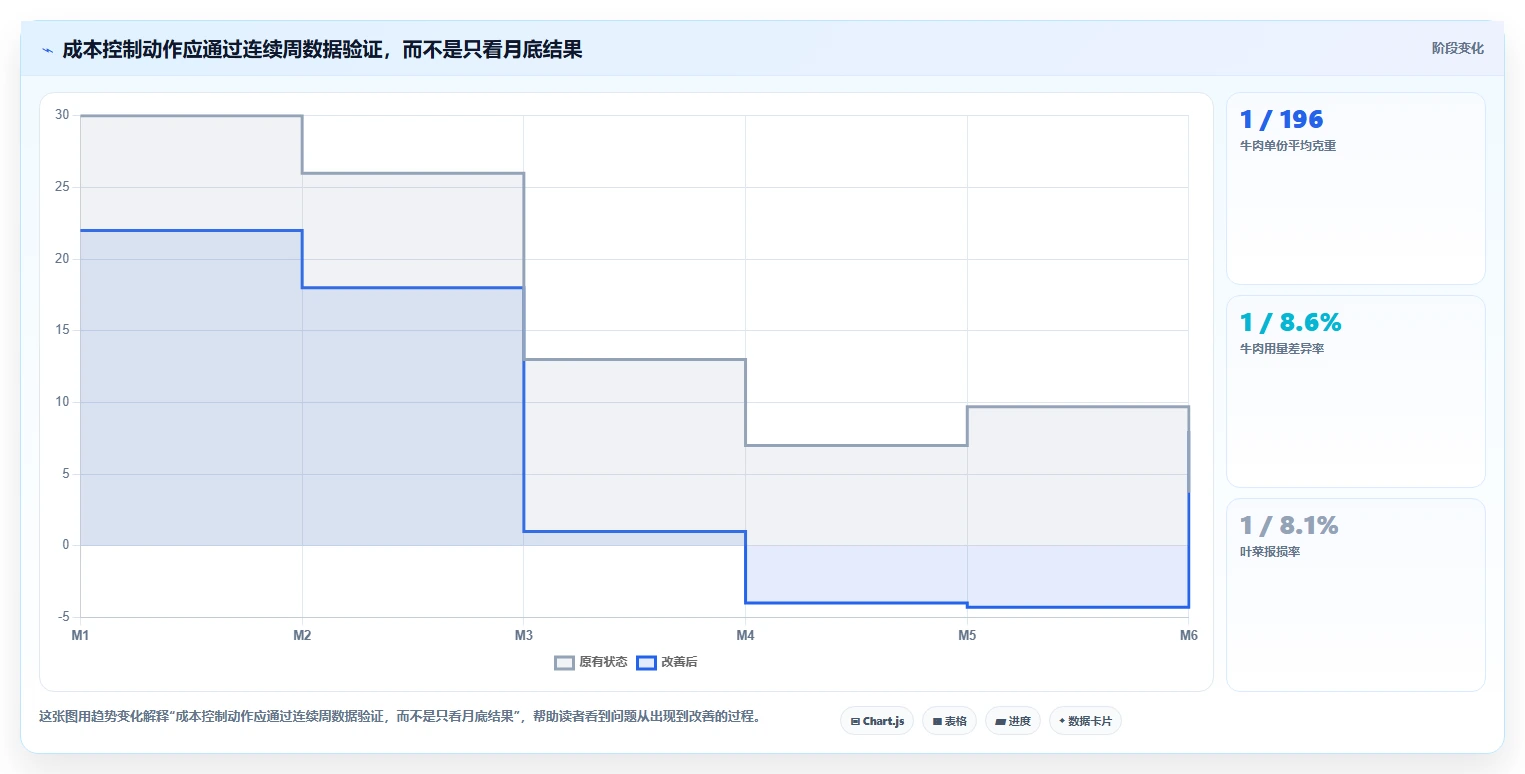The width and height of the screenshot is (1525, 774).
Task: Select the 1 / 8.6% value card
Action: 1355,391
